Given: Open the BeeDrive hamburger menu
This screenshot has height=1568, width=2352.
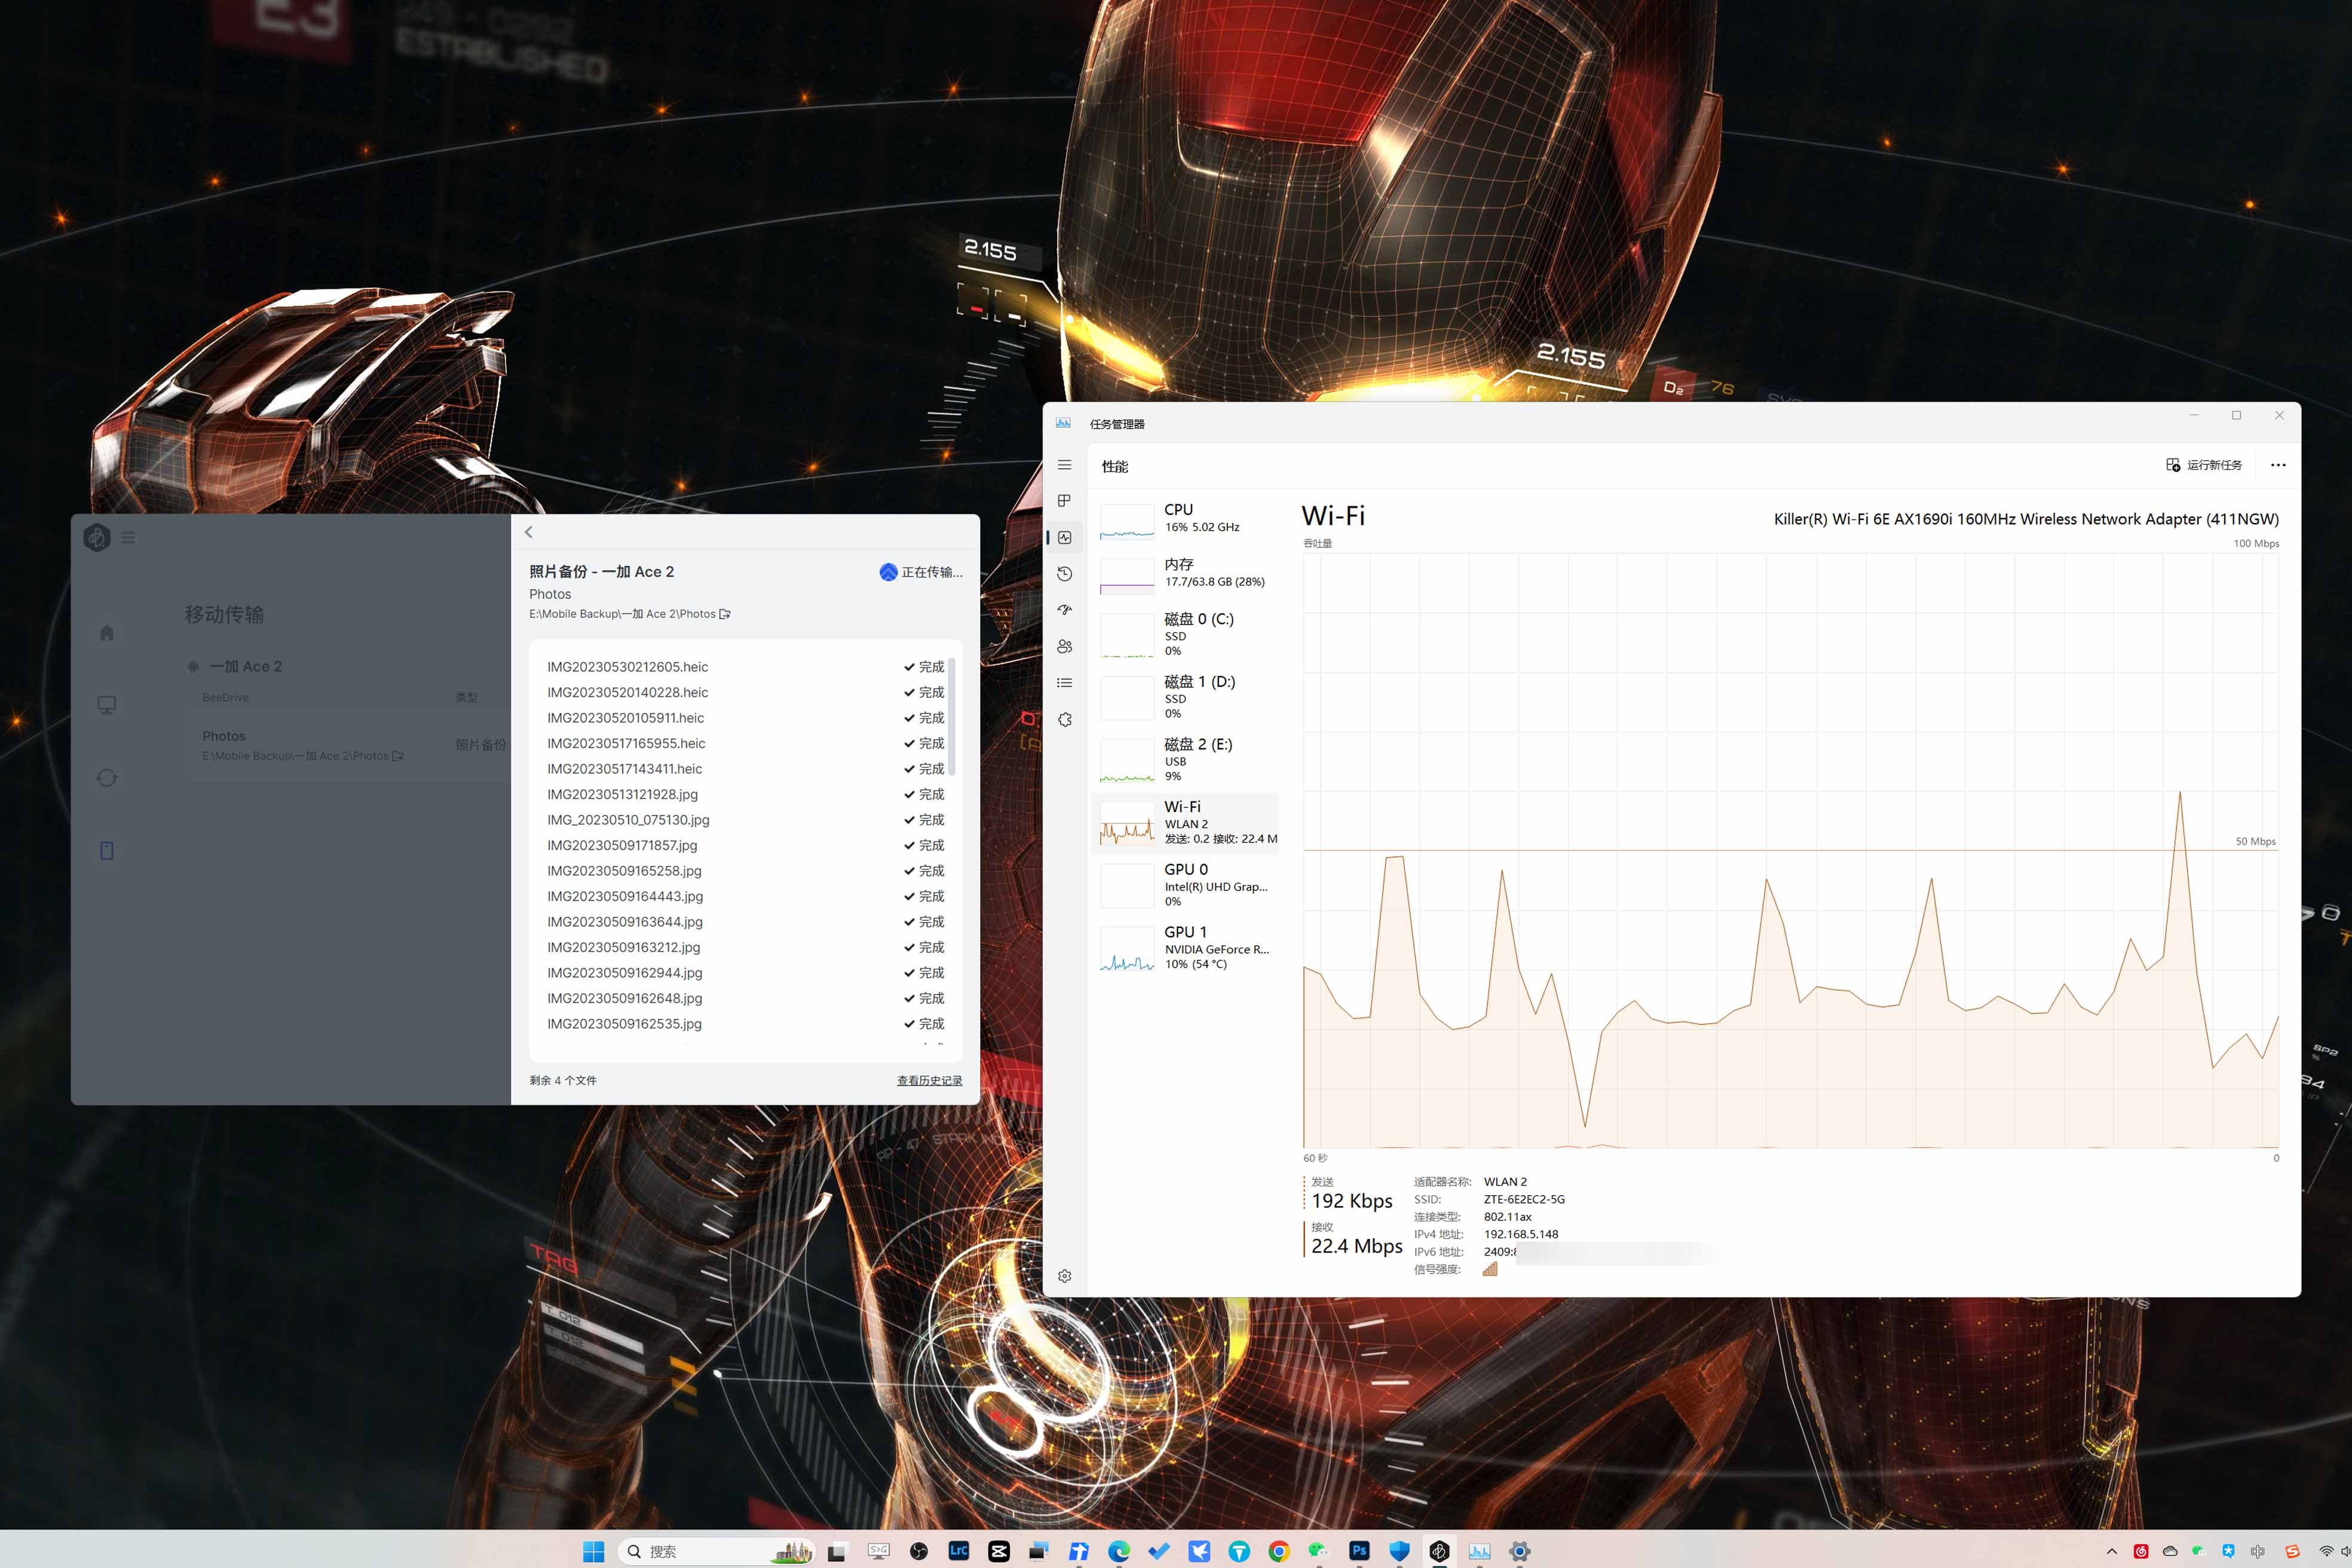Looking at the screenshot, I should tap(128, 537).
